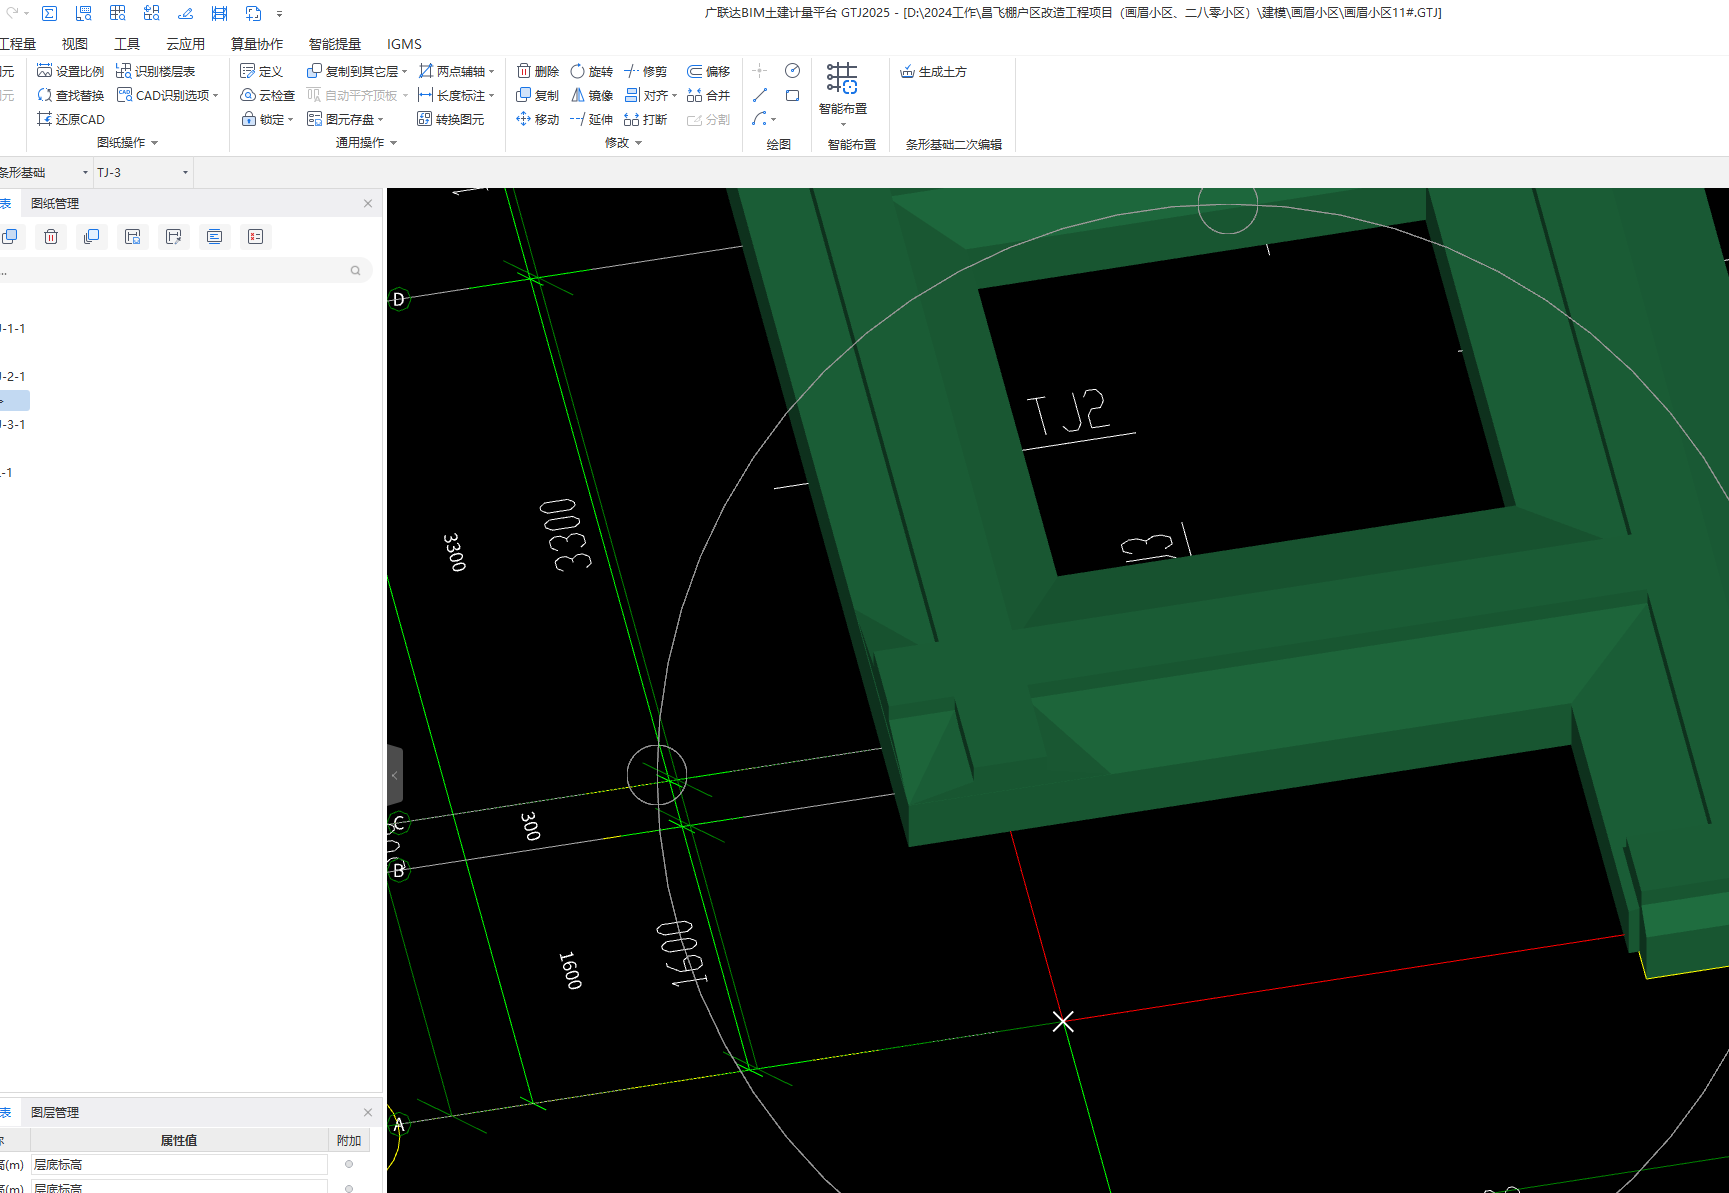This screenshot has height=1193, width=1729.
Task: Select the straight line drawing tool
Action: click(760, 95)
